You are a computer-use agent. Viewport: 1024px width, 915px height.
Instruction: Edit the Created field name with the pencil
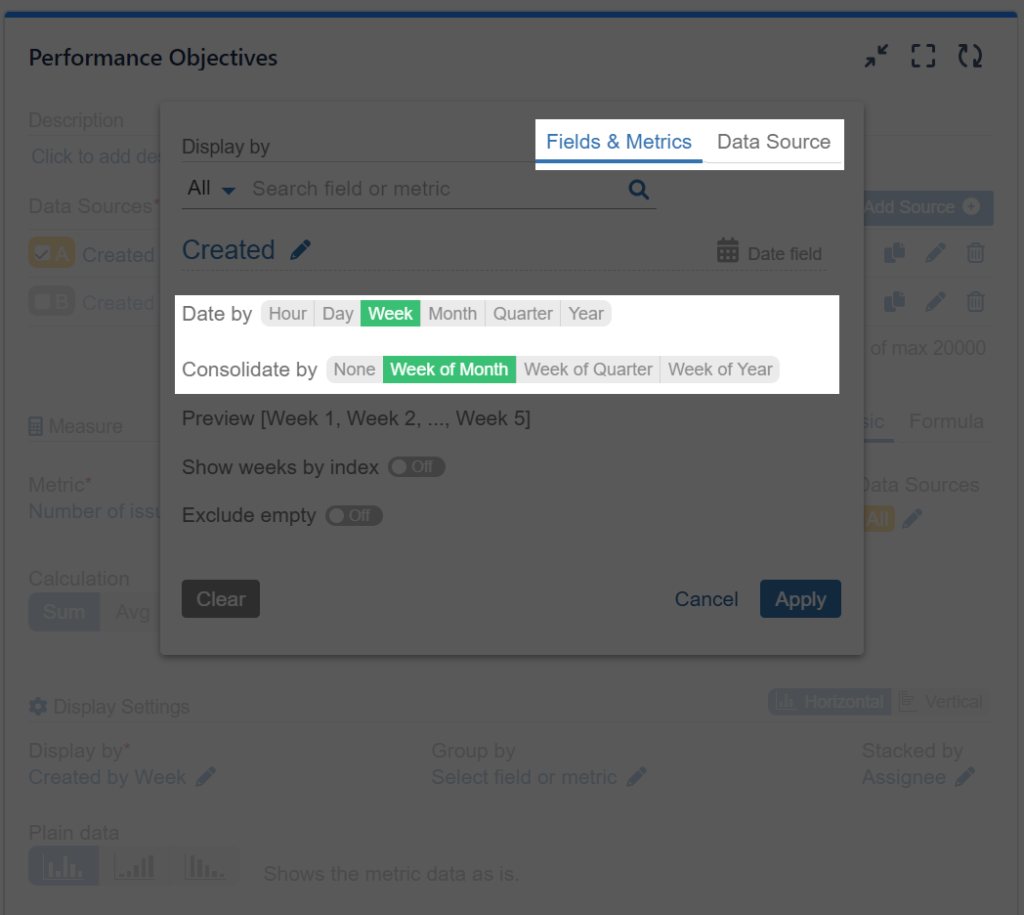point(301,249)
